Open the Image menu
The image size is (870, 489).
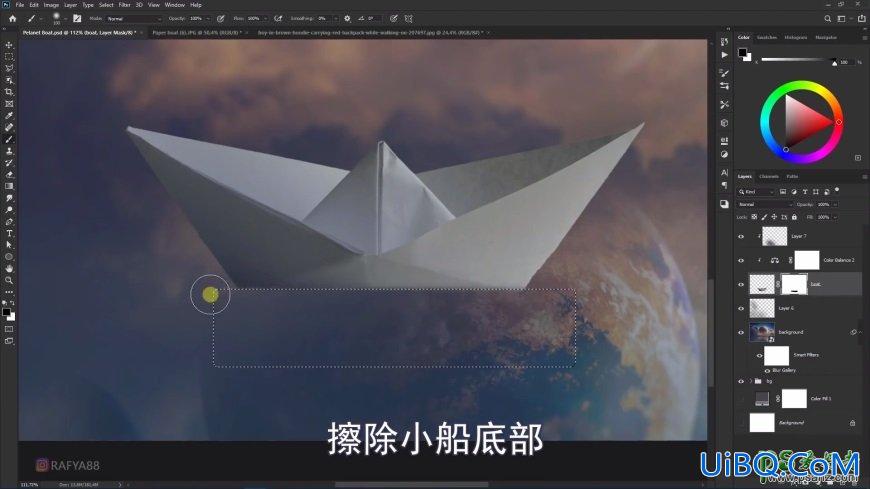coord(51,4)
